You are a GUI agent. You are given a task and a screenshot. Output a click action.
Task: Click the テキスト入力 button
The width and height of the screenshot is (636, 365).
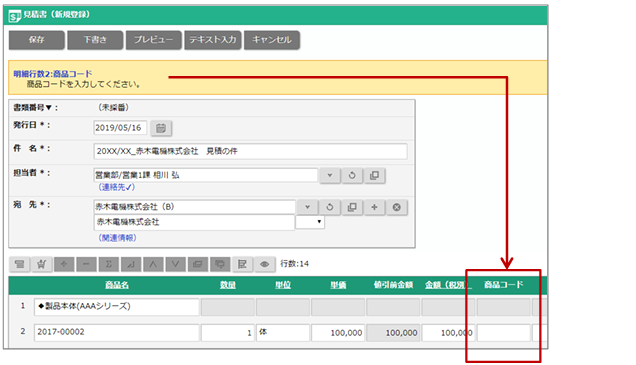(213, 40)
